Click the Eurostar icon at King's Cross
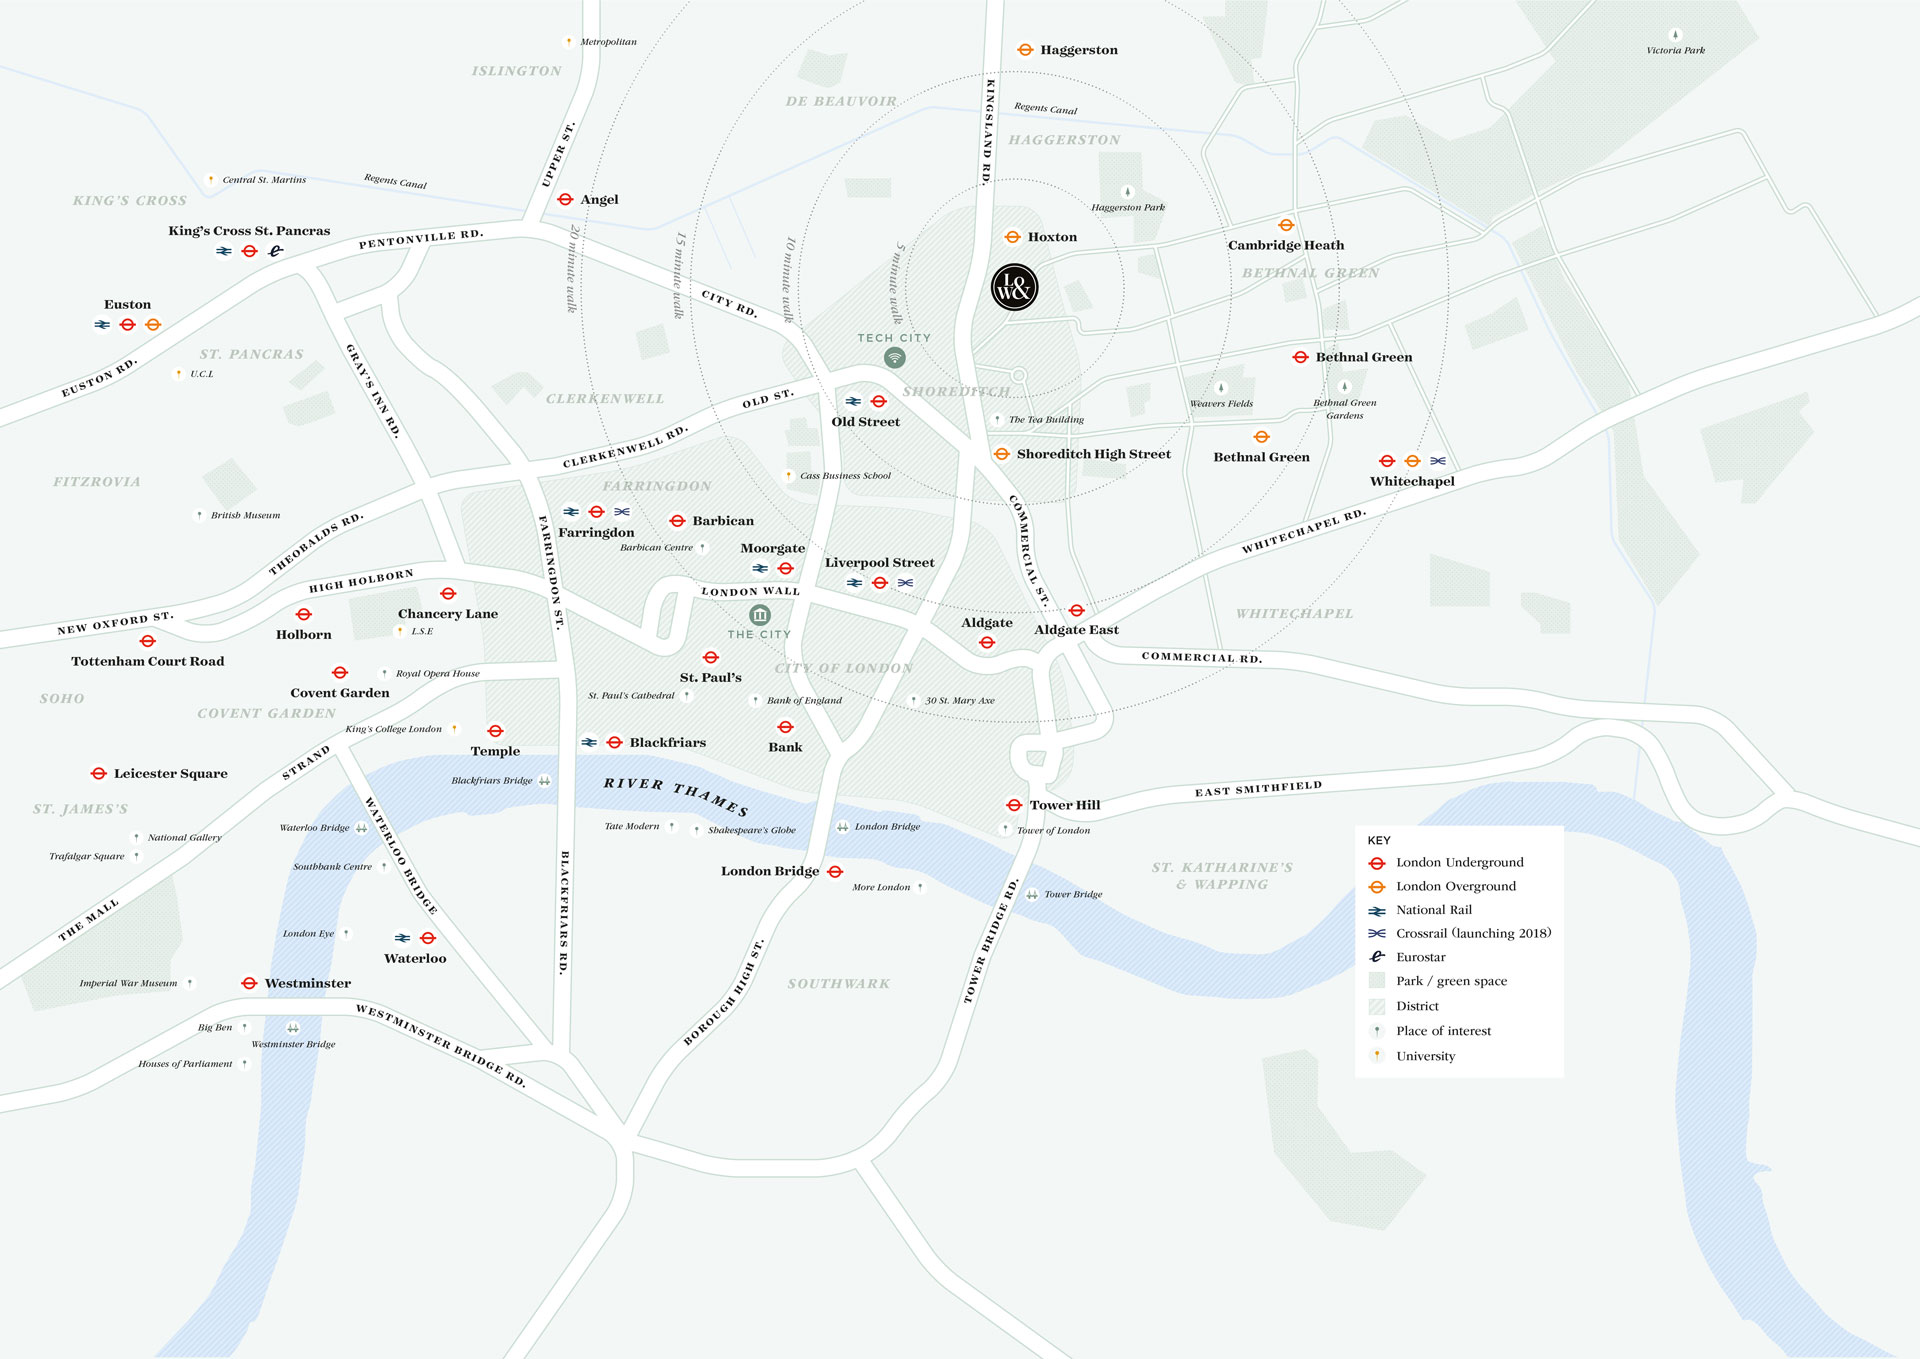The height and width of the screenshot is (1359, 1920). 276,251
